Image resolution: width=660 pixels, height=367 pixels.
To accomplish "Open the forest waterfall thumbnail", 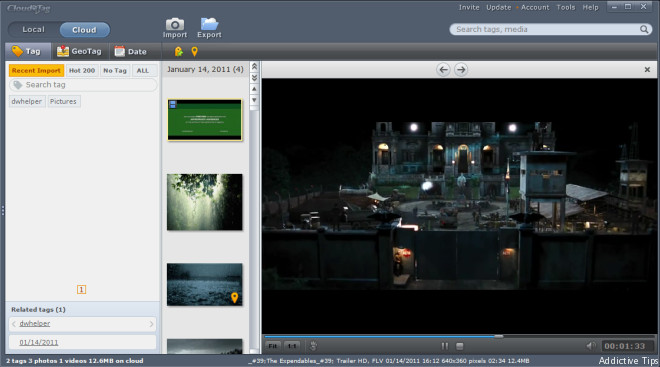I will click(x=205, y=202).
